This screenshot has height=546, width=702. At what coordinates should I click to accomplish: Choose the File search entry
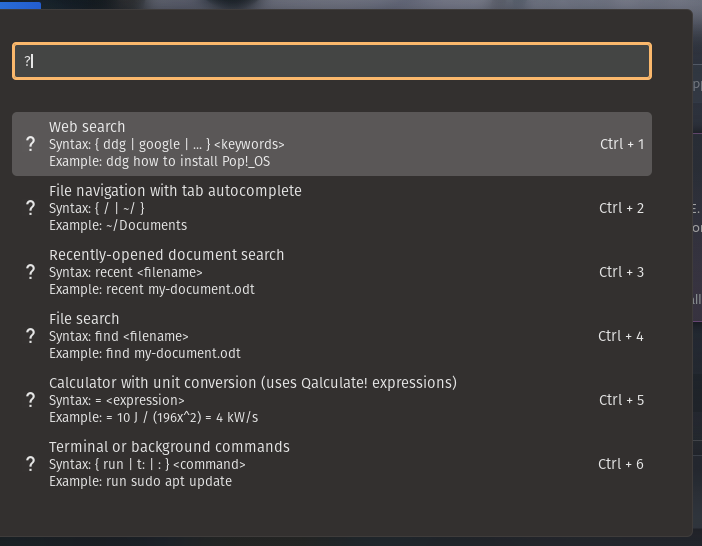click(332, 336)
